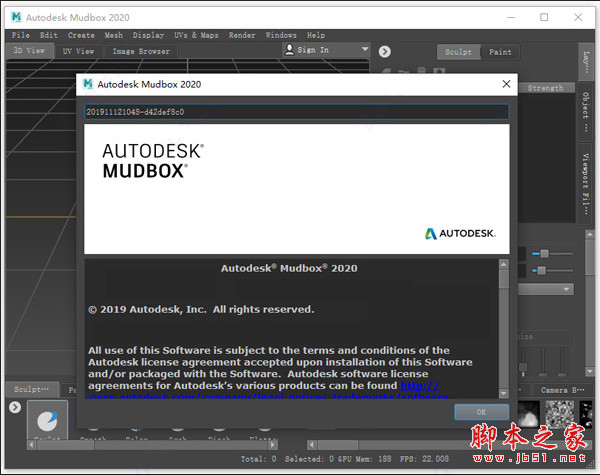
Task: Open the Sign In dropdown
Action: tap(326, 50)
